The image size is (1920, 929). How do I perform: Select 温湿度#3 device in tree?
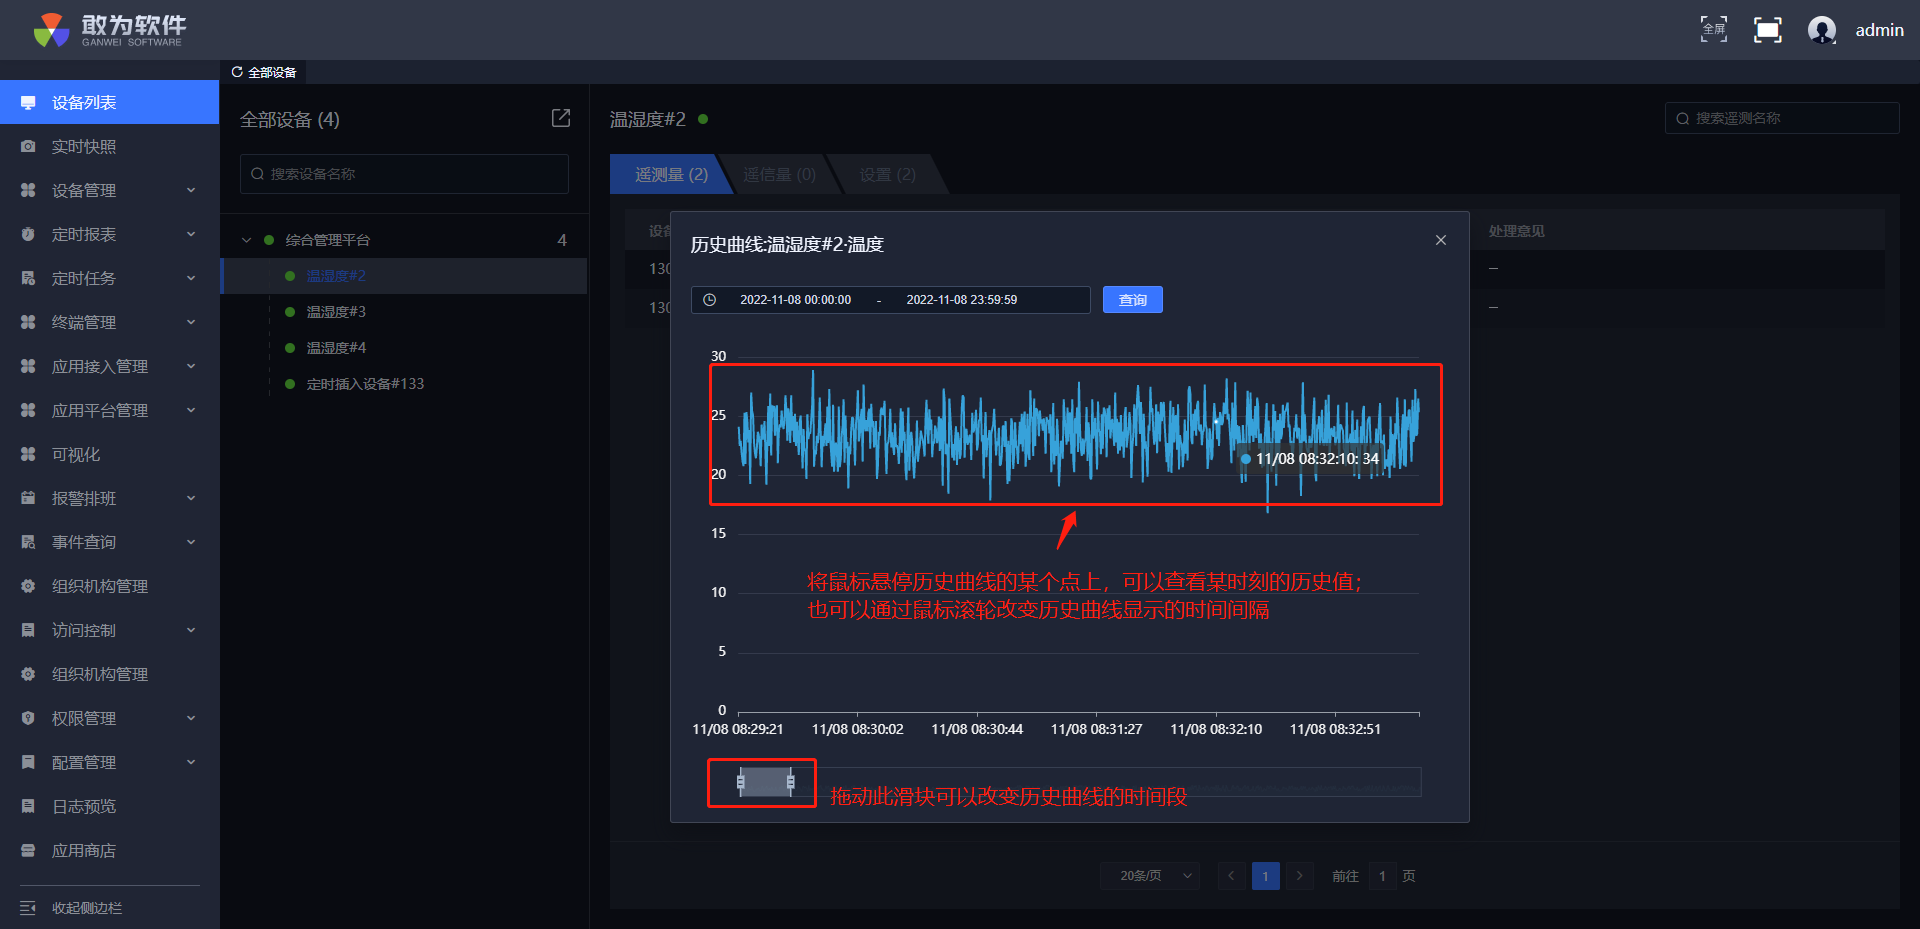tap(336, 312)
